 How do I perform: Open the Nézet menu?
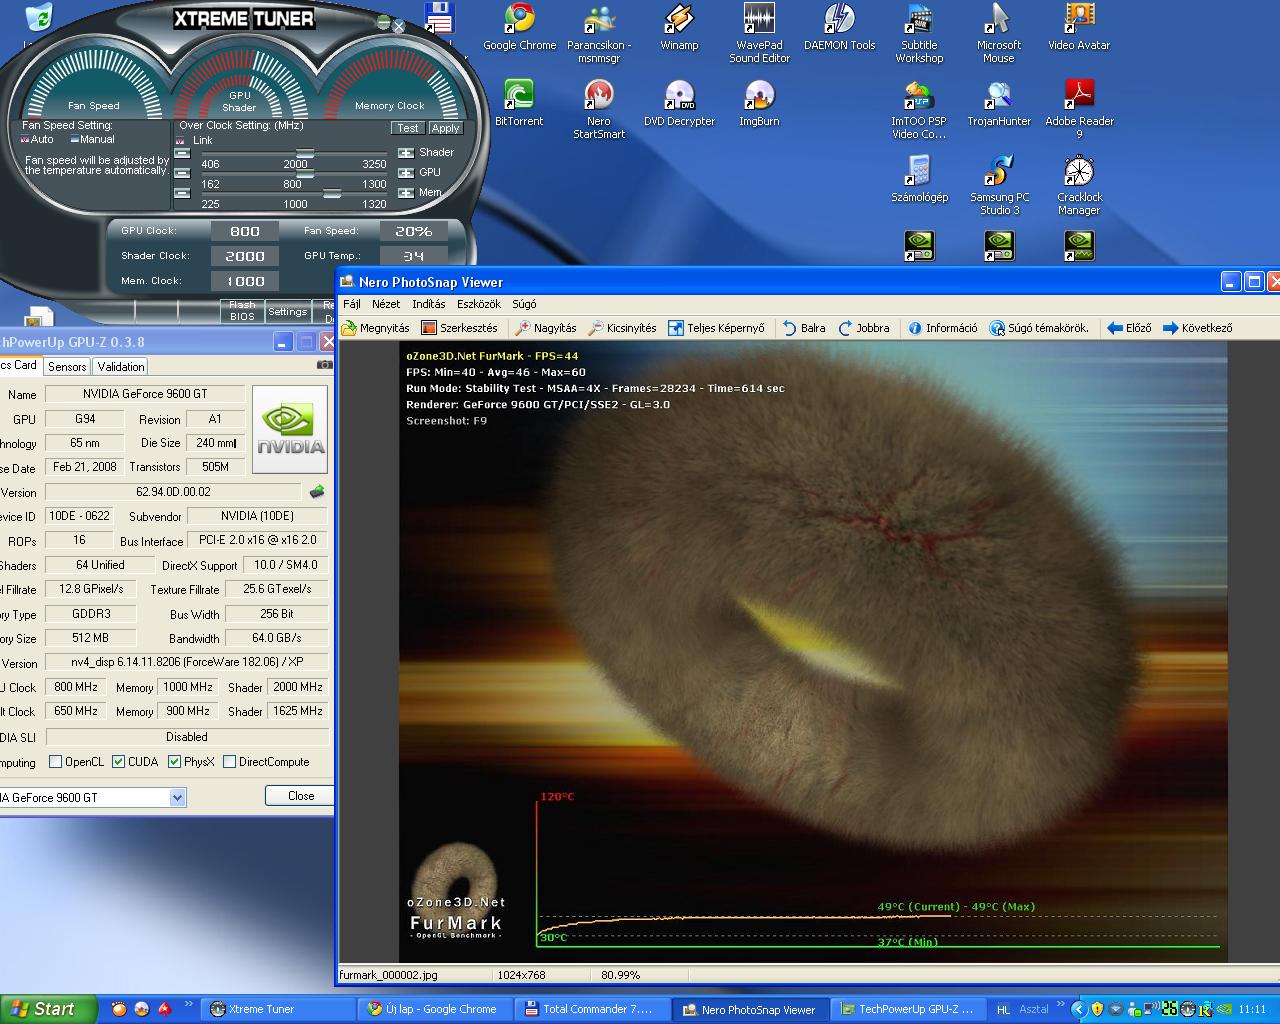(386, 304)
